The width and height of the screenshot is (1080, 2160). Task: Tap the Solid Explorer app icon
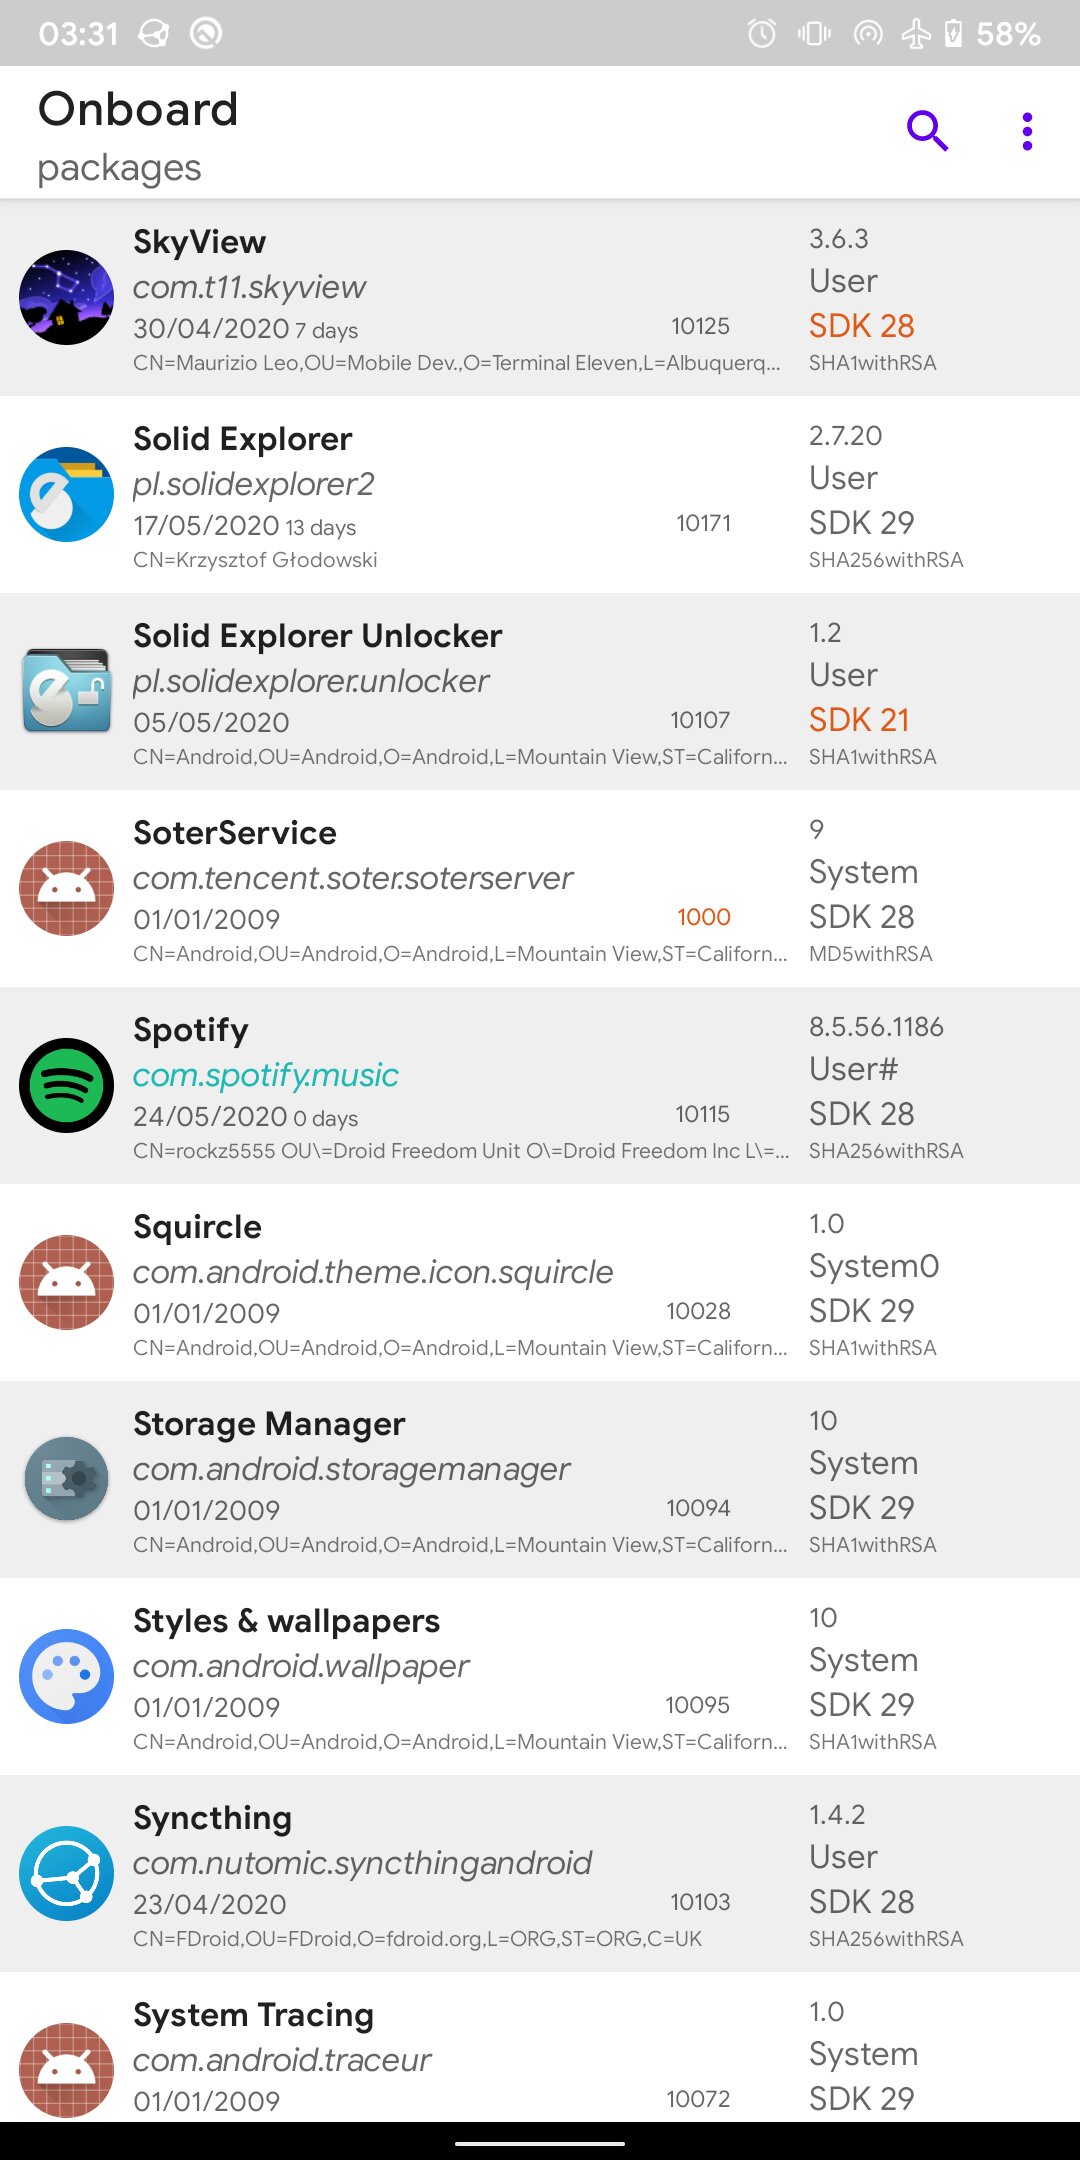tap(67, 494)
